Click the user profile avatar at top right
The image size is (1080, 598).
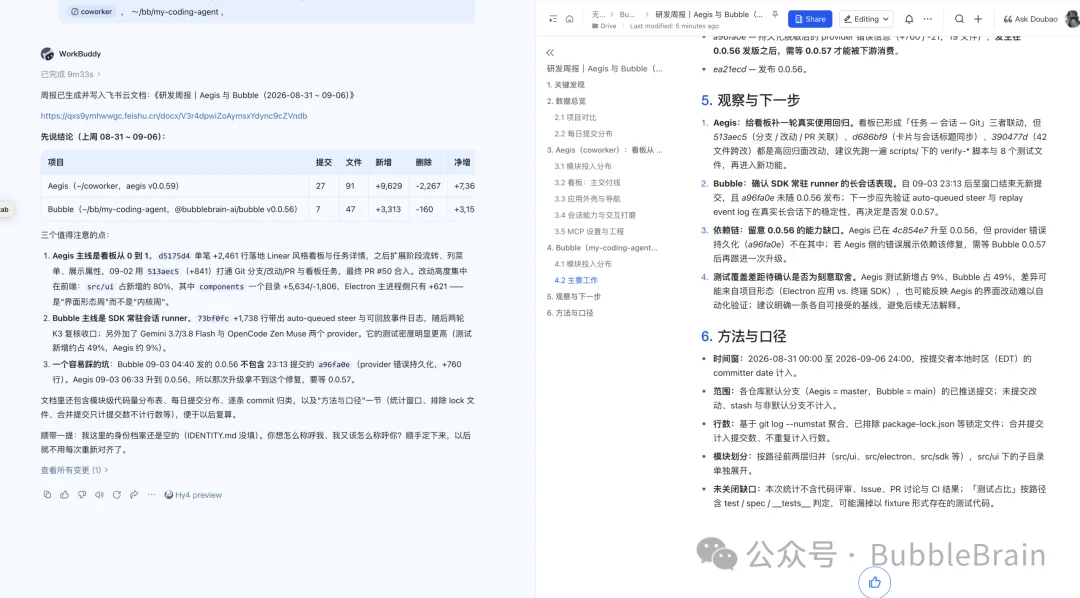[1072, 19]
